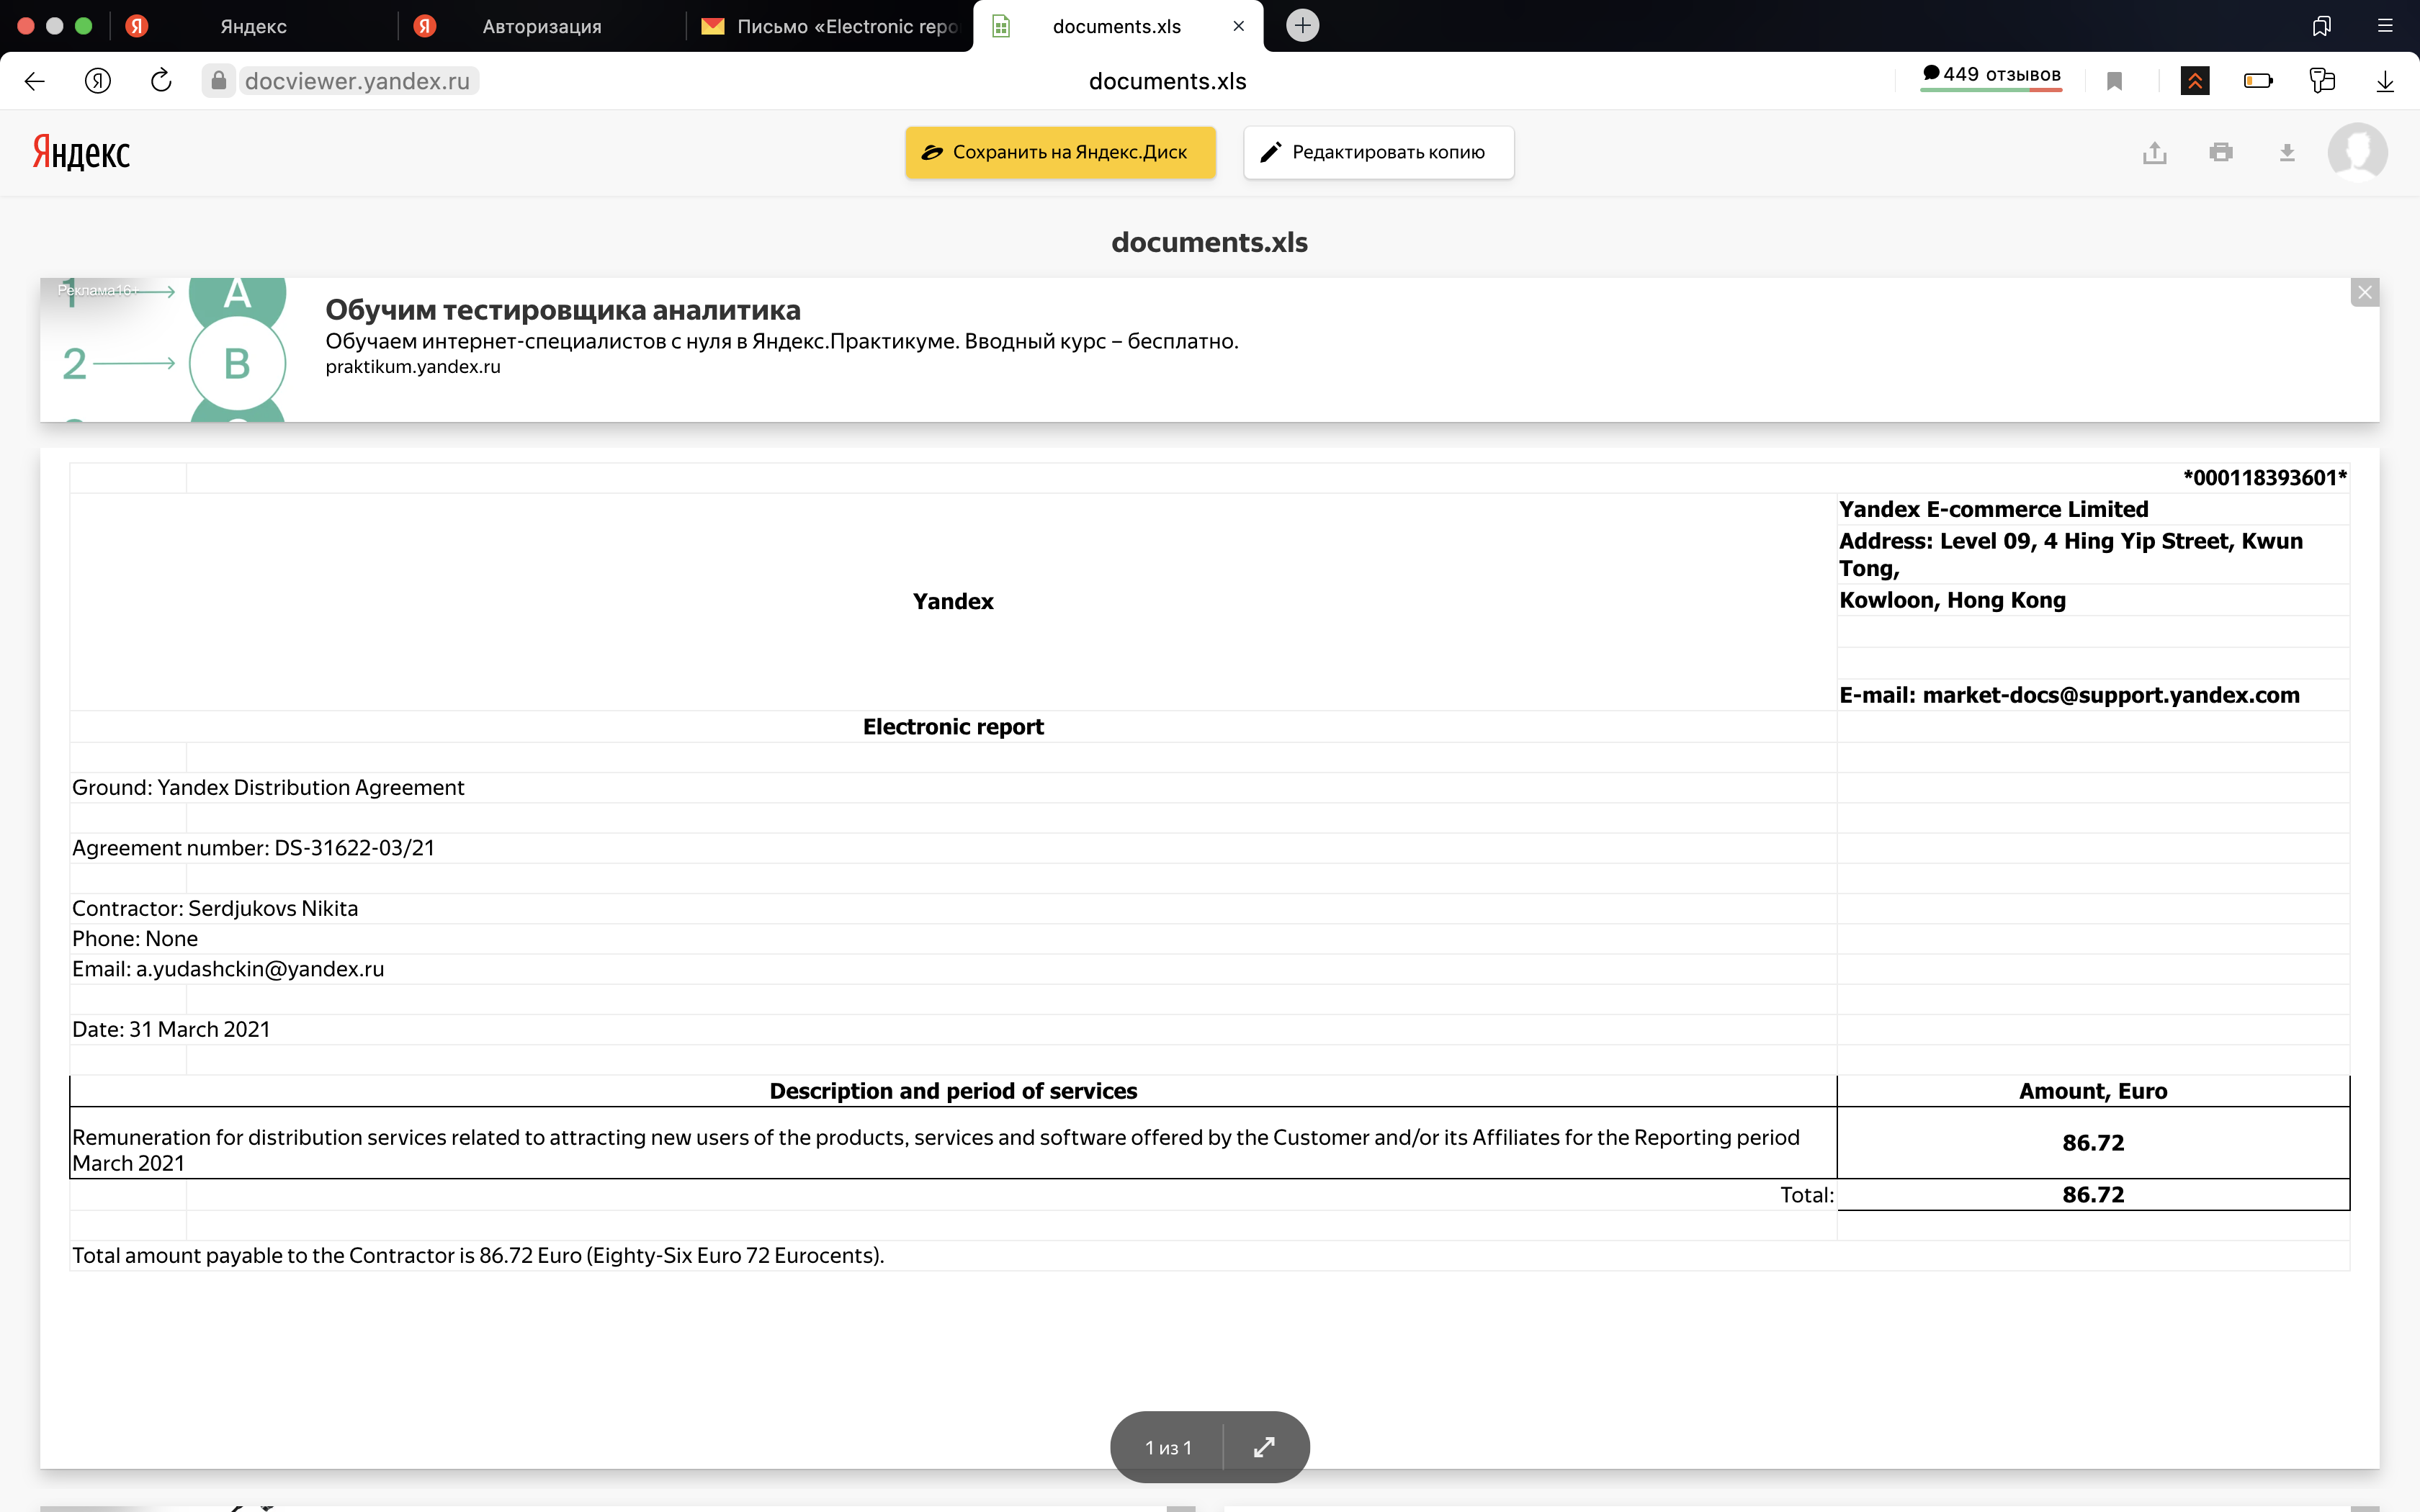
Task: Switch to the Письмо «Electronic repo tab
Action: pos(830,26)
